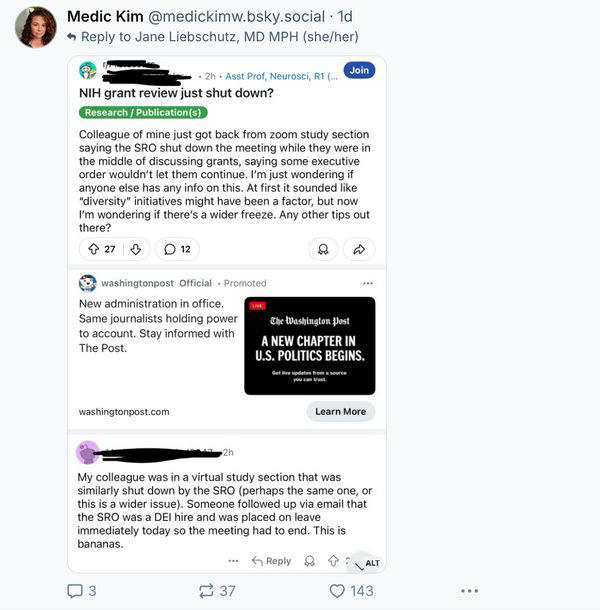
Task: Open the Washington Post ad thumbnail
Action: tap(310, 346)
